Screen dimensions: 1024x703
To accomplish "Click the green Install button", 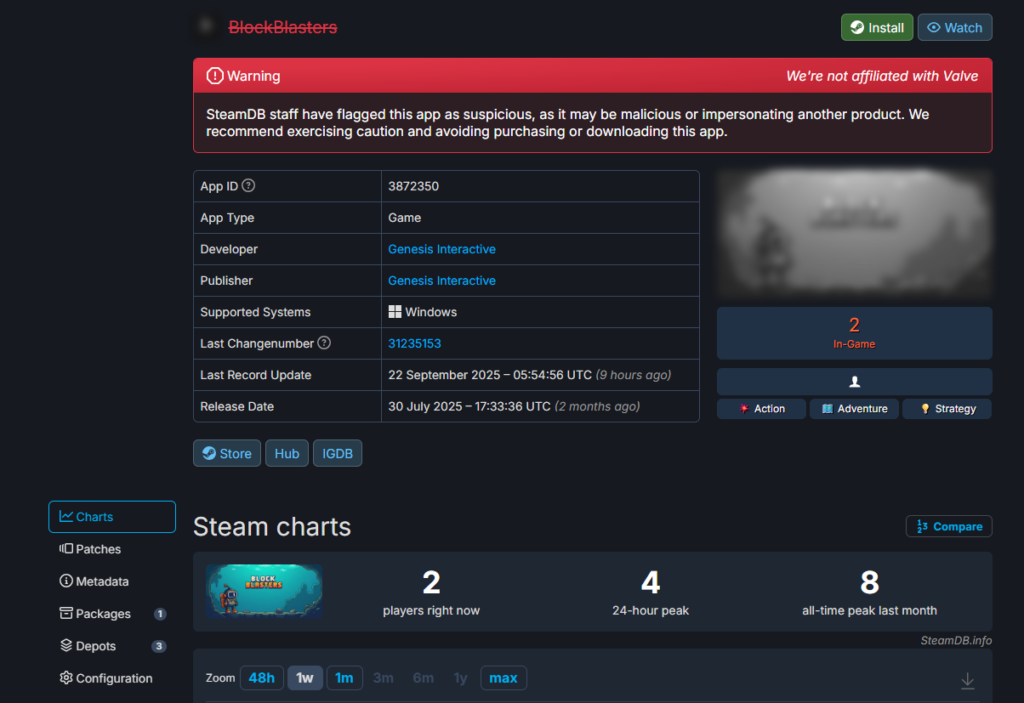I will pos(876,28).
